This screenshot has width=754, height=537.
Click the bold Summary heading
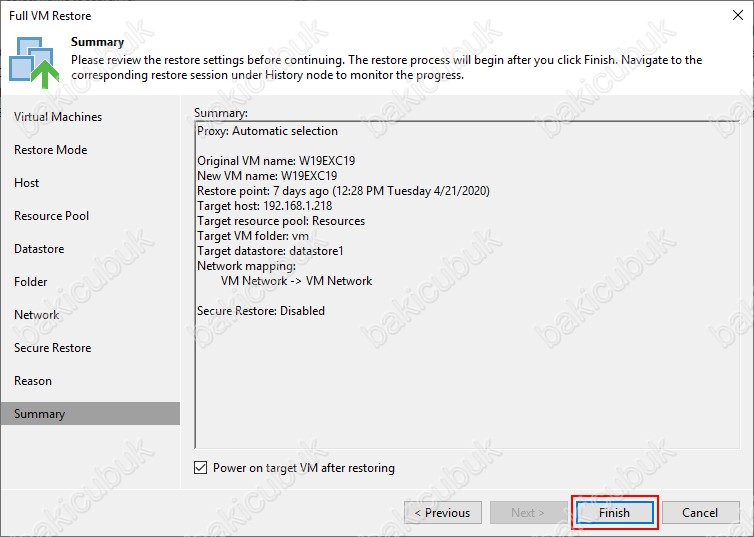(x=98, y=42)
